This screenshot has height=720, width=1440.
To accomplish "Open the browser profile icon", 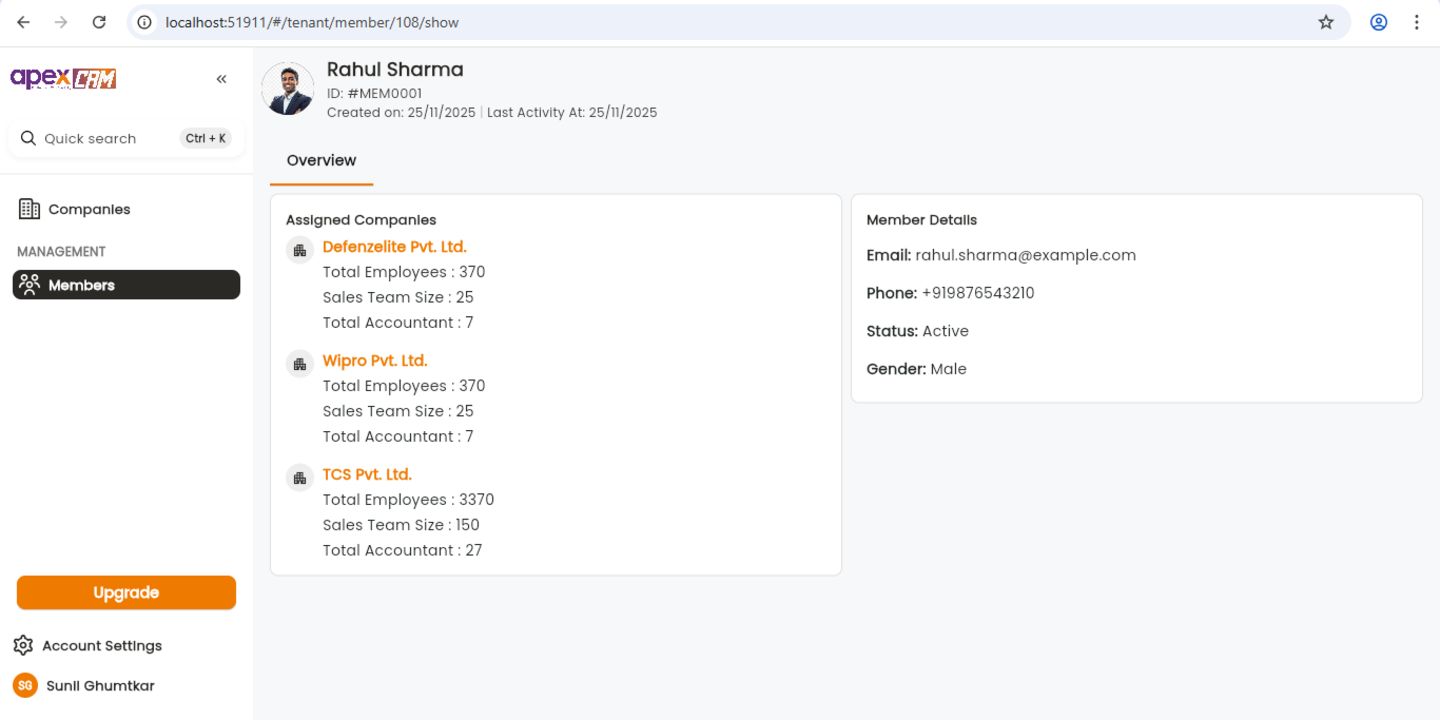I will [x=1379, y=22].
